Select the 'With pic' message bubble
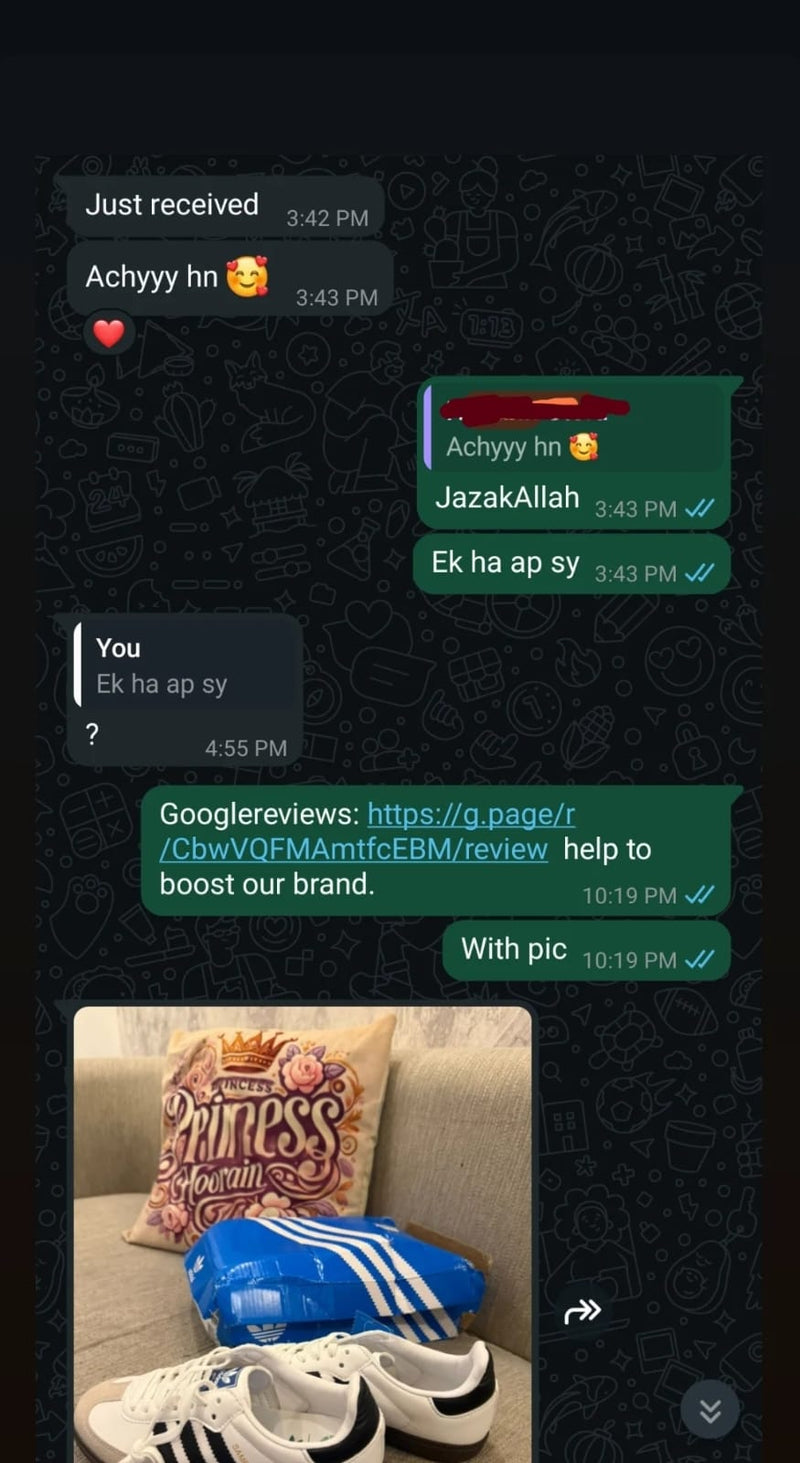Screen dimensions: 800x1463 pos(588,950)
